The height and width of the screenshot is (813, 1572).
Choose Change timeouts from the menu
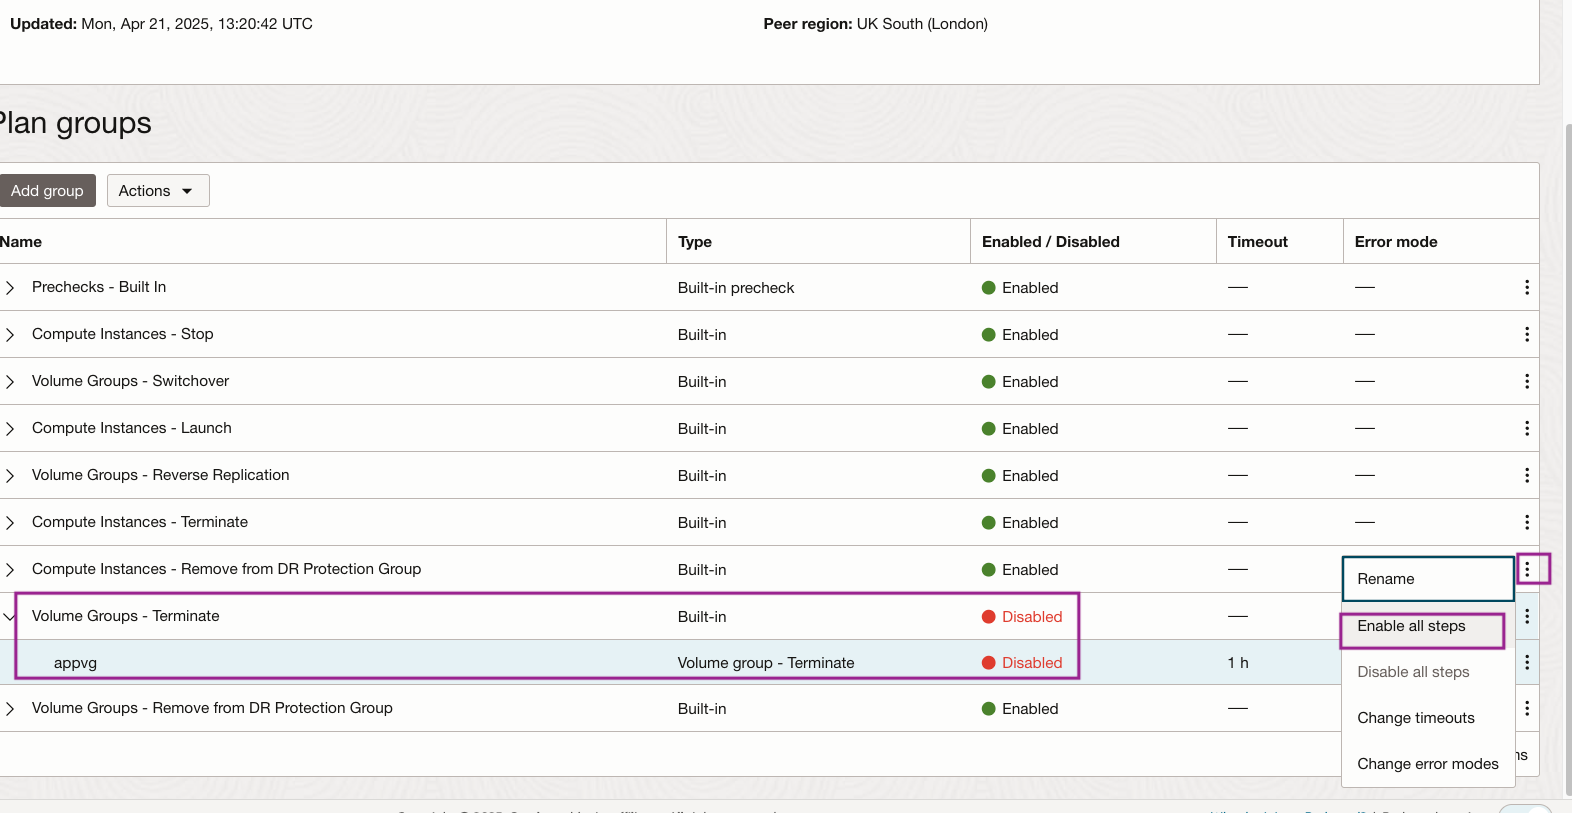click(x=1428, y=718)
